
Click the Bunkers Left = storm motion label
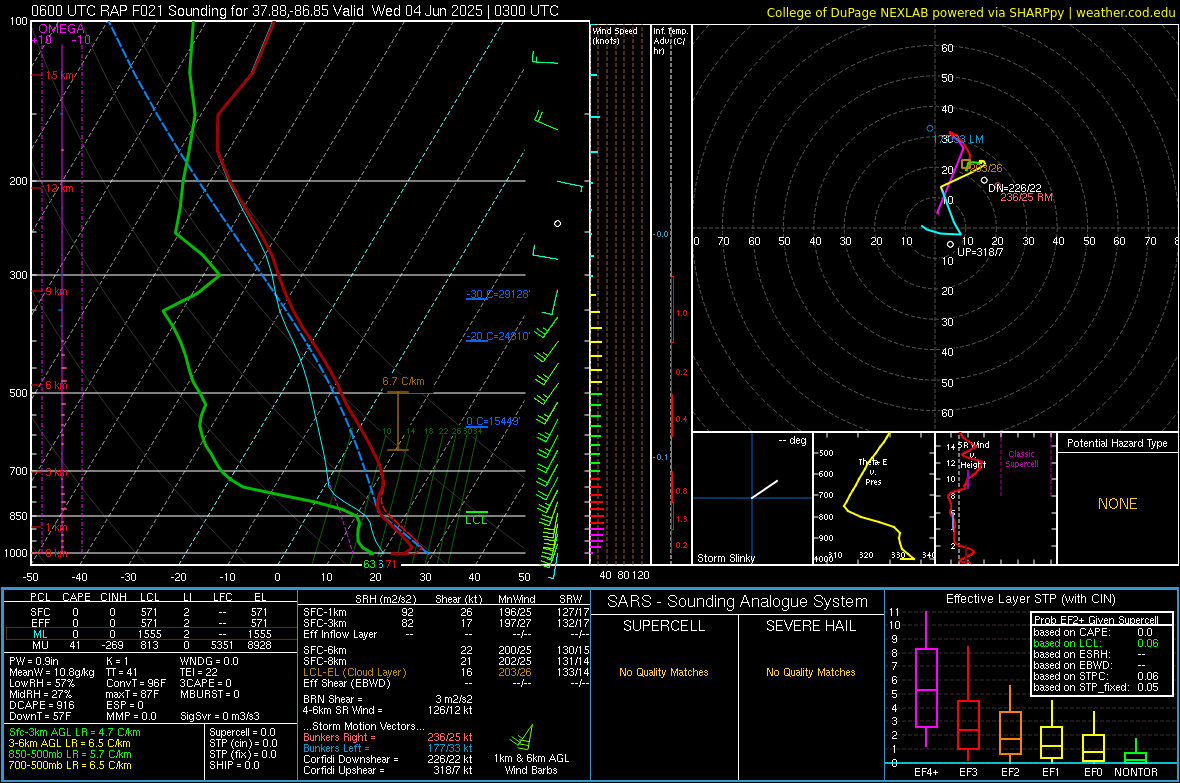click(x=336, y=748)
